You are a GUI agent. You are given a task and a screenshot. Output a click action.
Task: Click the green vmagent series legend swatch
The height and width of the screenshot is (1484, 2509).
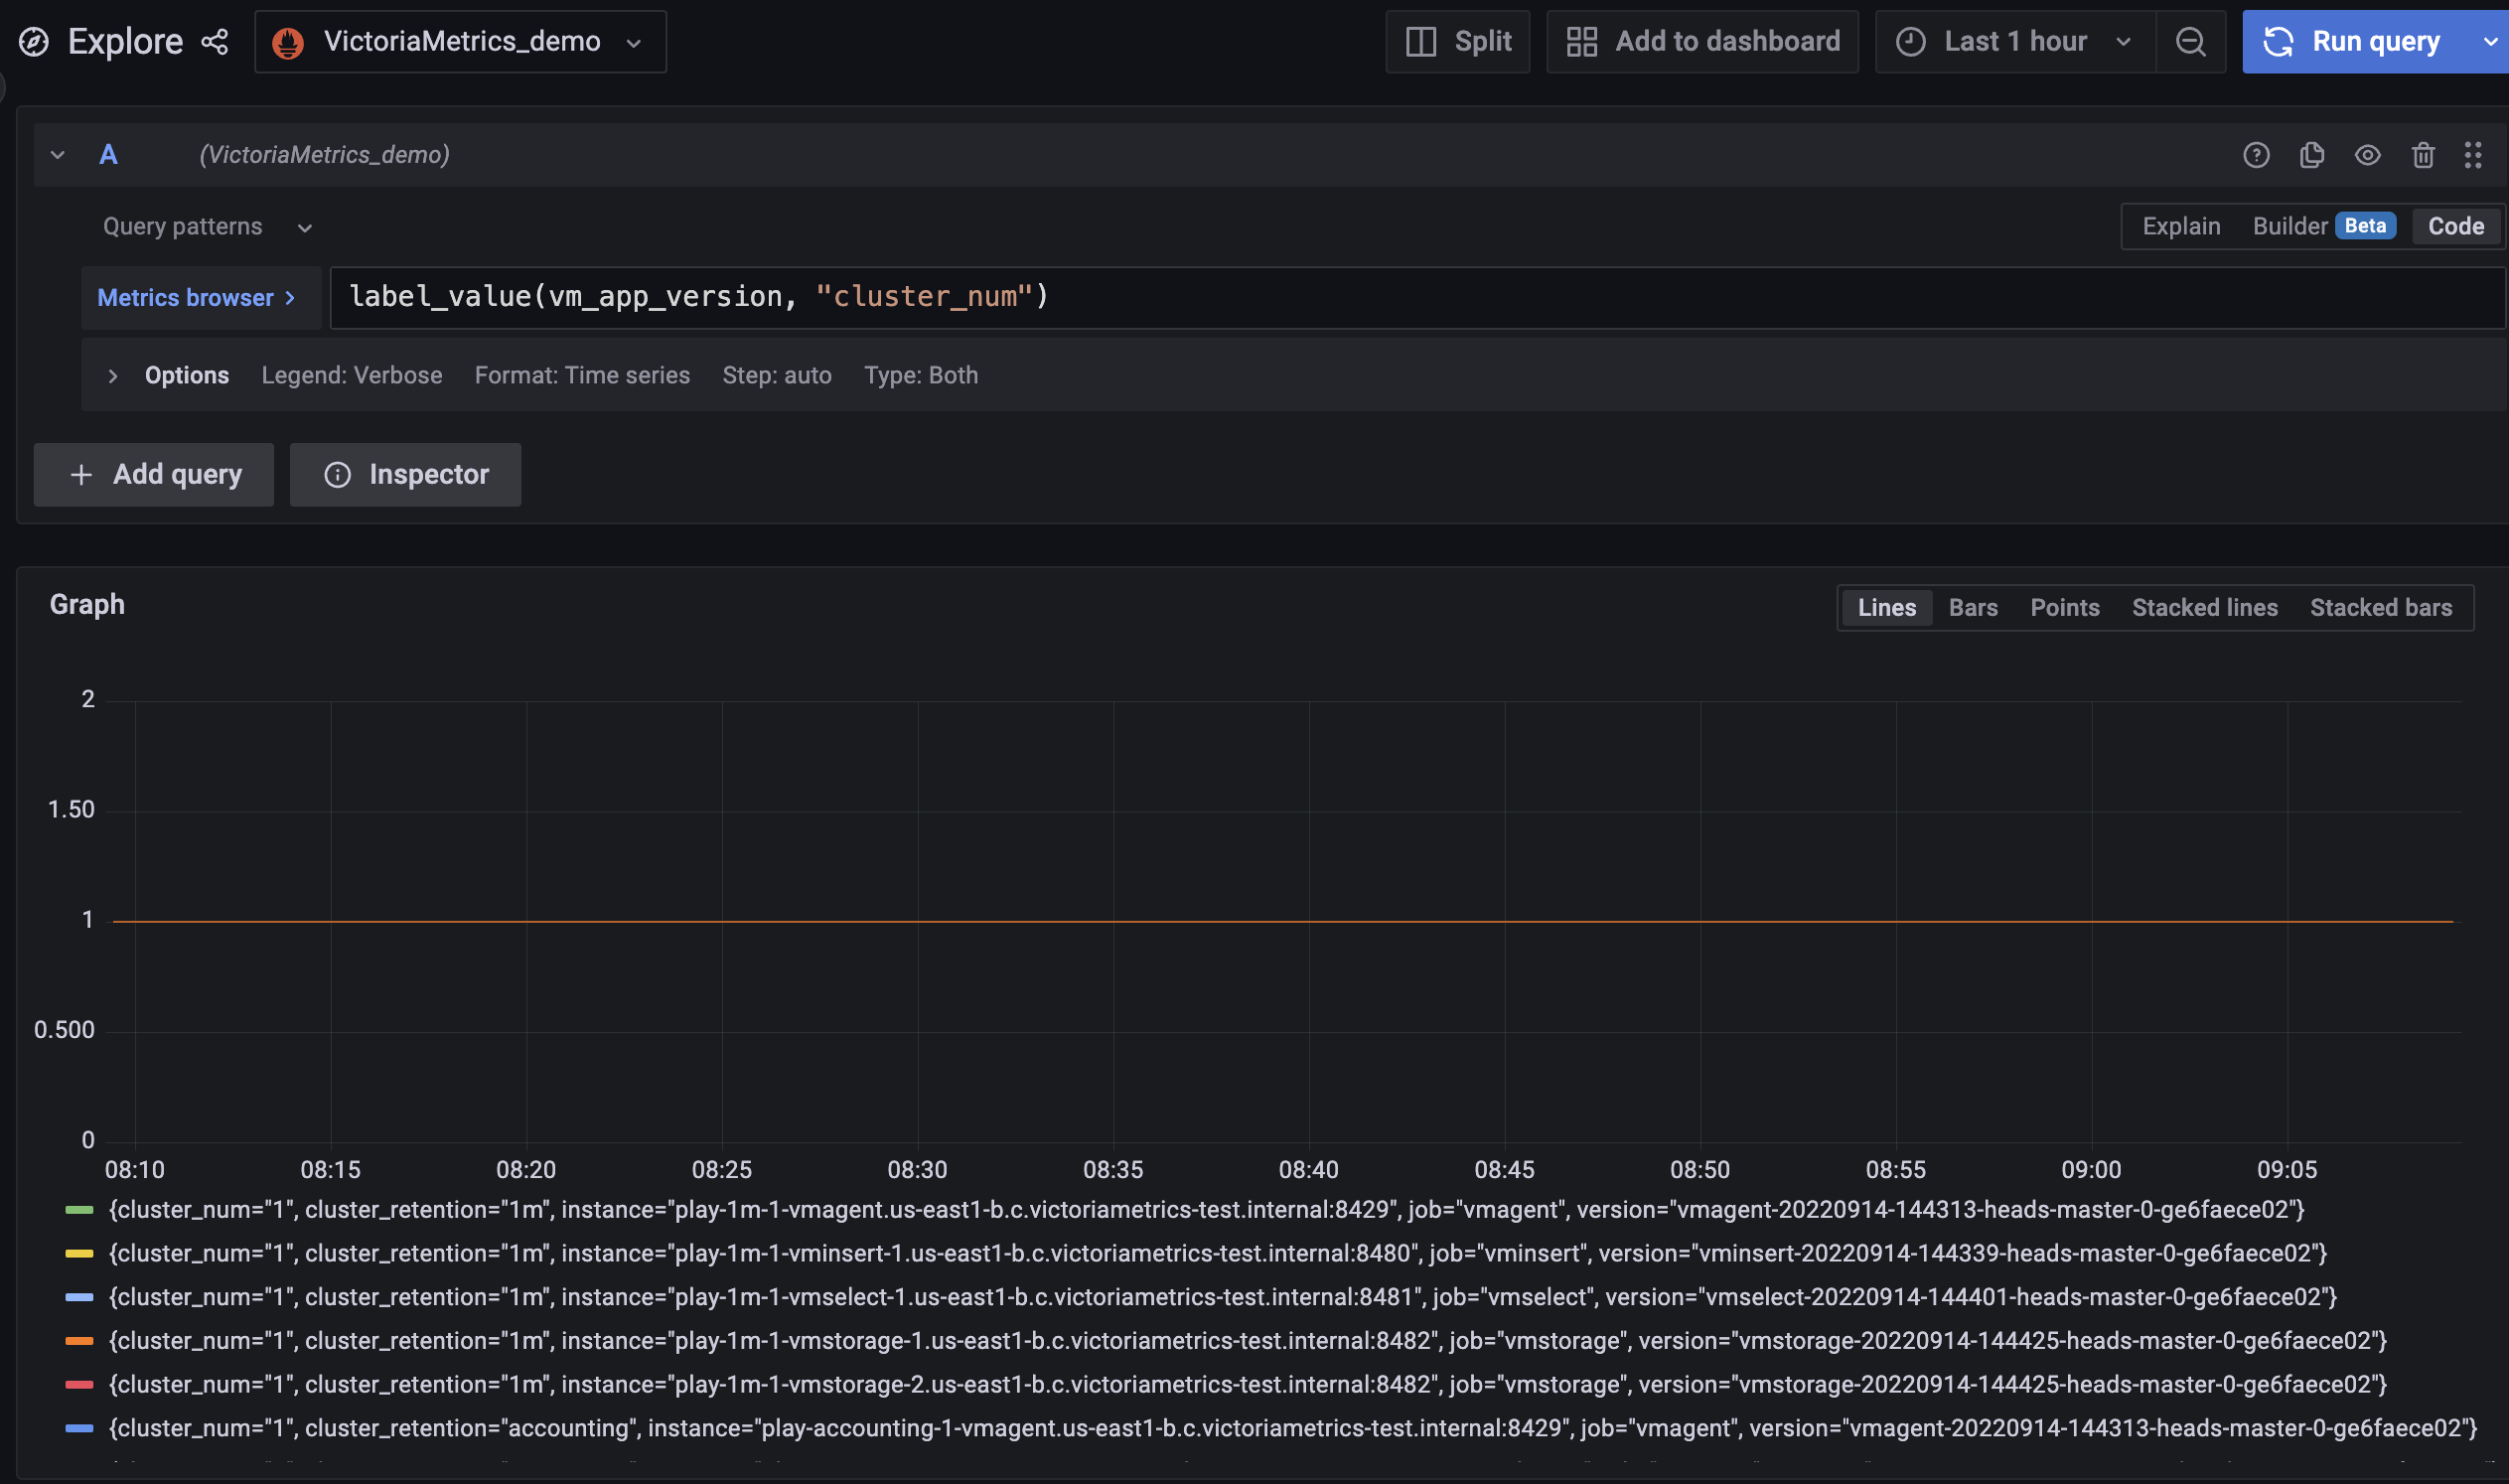80,1209
